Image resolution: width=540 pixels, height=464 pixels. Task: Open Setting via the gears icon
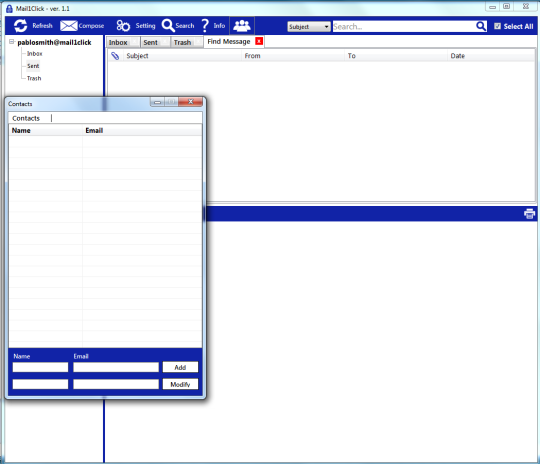[123, 26]
